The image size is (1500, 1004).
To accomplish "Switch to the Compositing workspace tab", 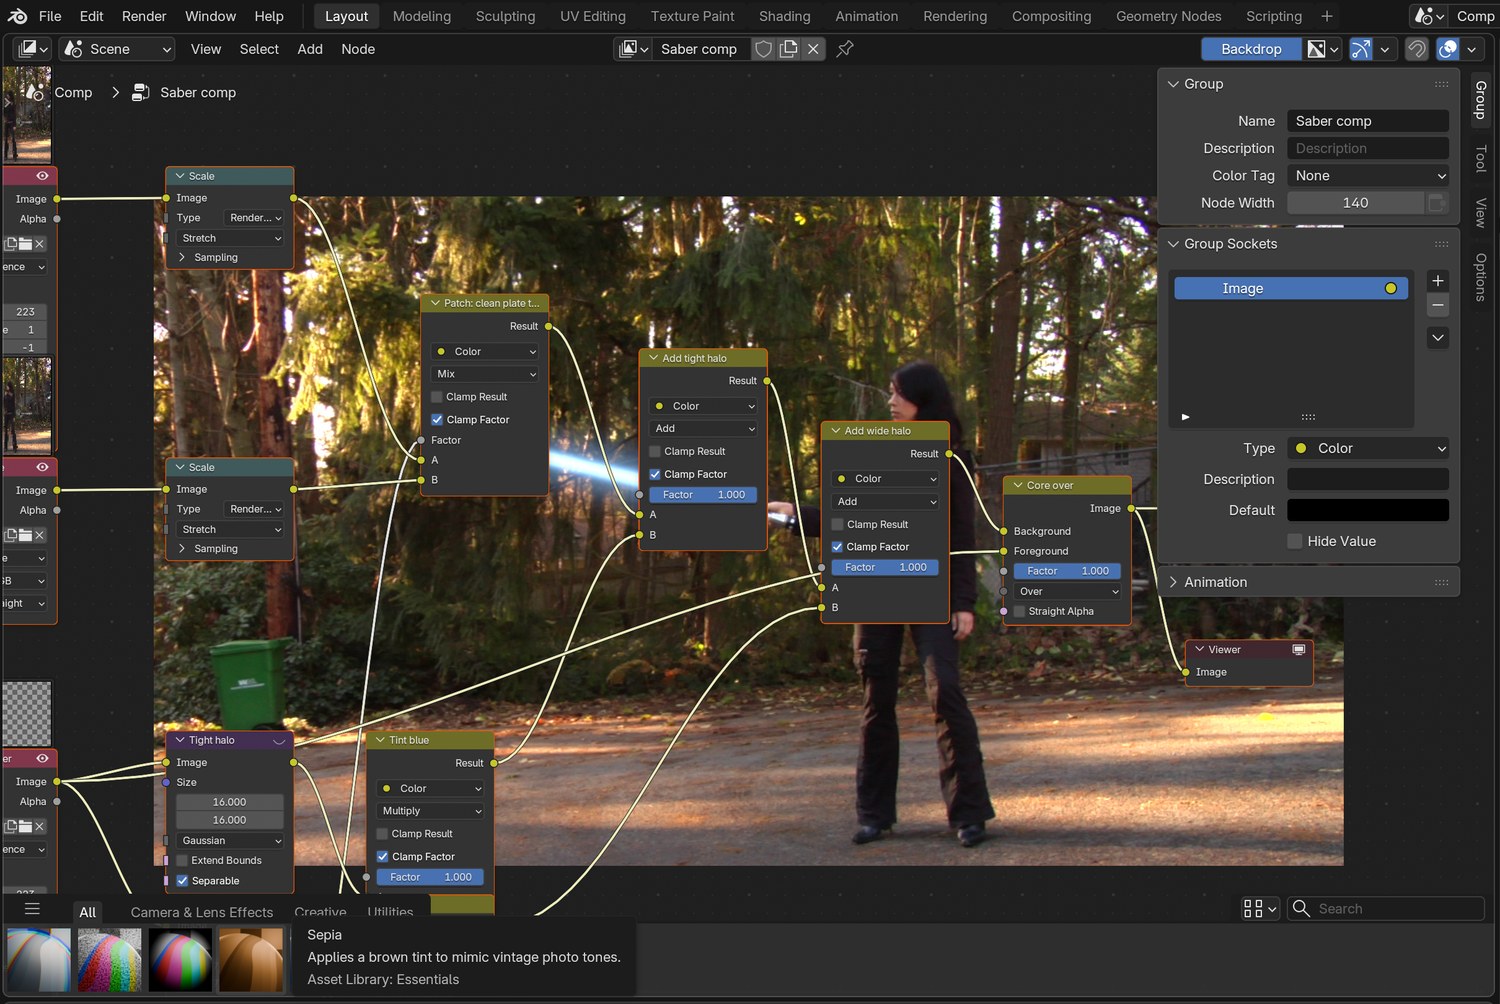I will tap(1051, 16).
